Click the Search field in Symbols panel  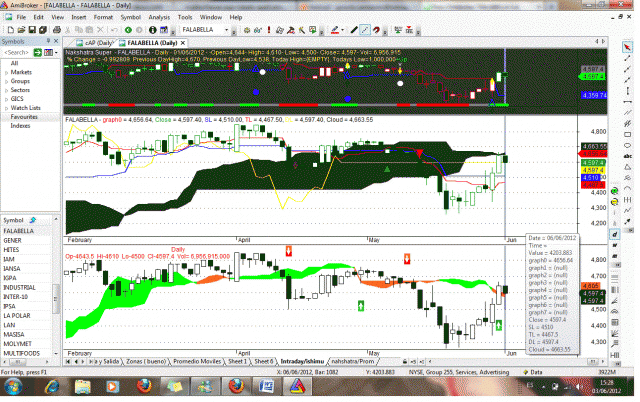[24, 53]
